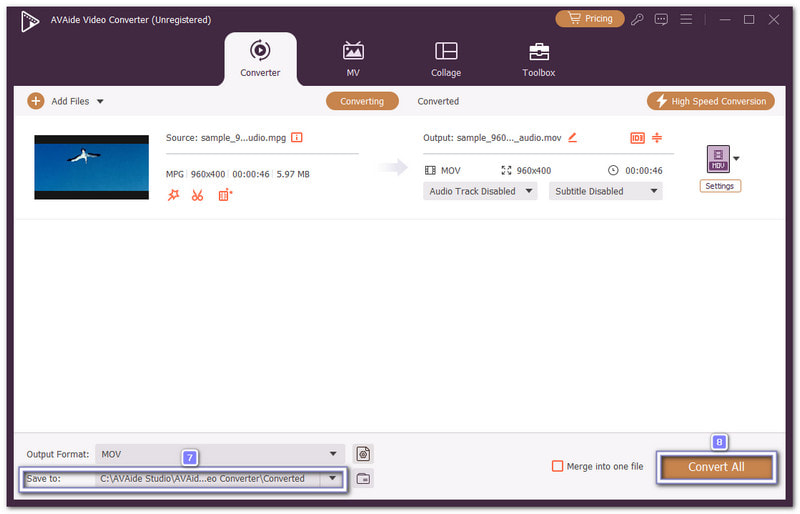Click the compress video icon
This screenshot has height=514, width=800.
(657, 137)
